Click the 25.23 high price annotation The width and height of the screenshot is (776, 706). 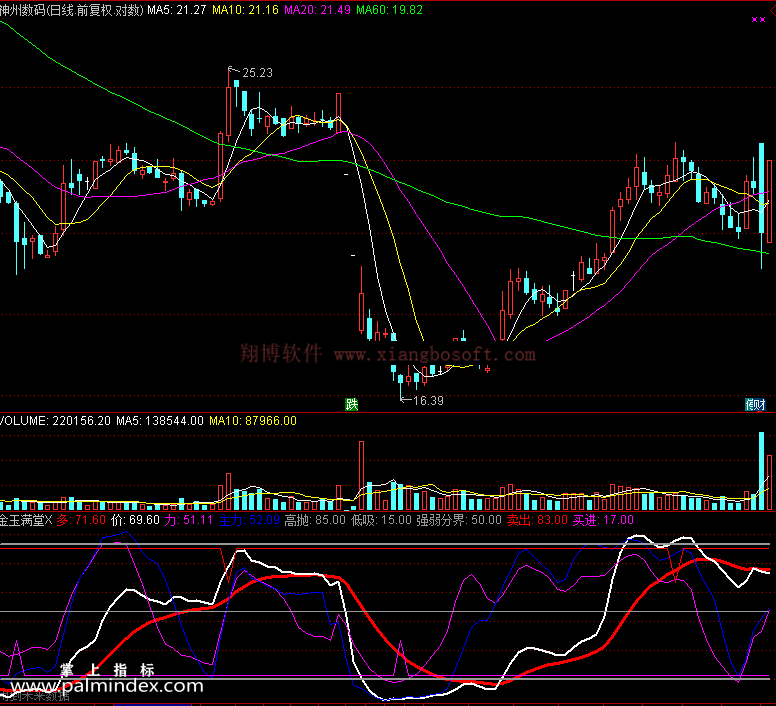(257, 73)
